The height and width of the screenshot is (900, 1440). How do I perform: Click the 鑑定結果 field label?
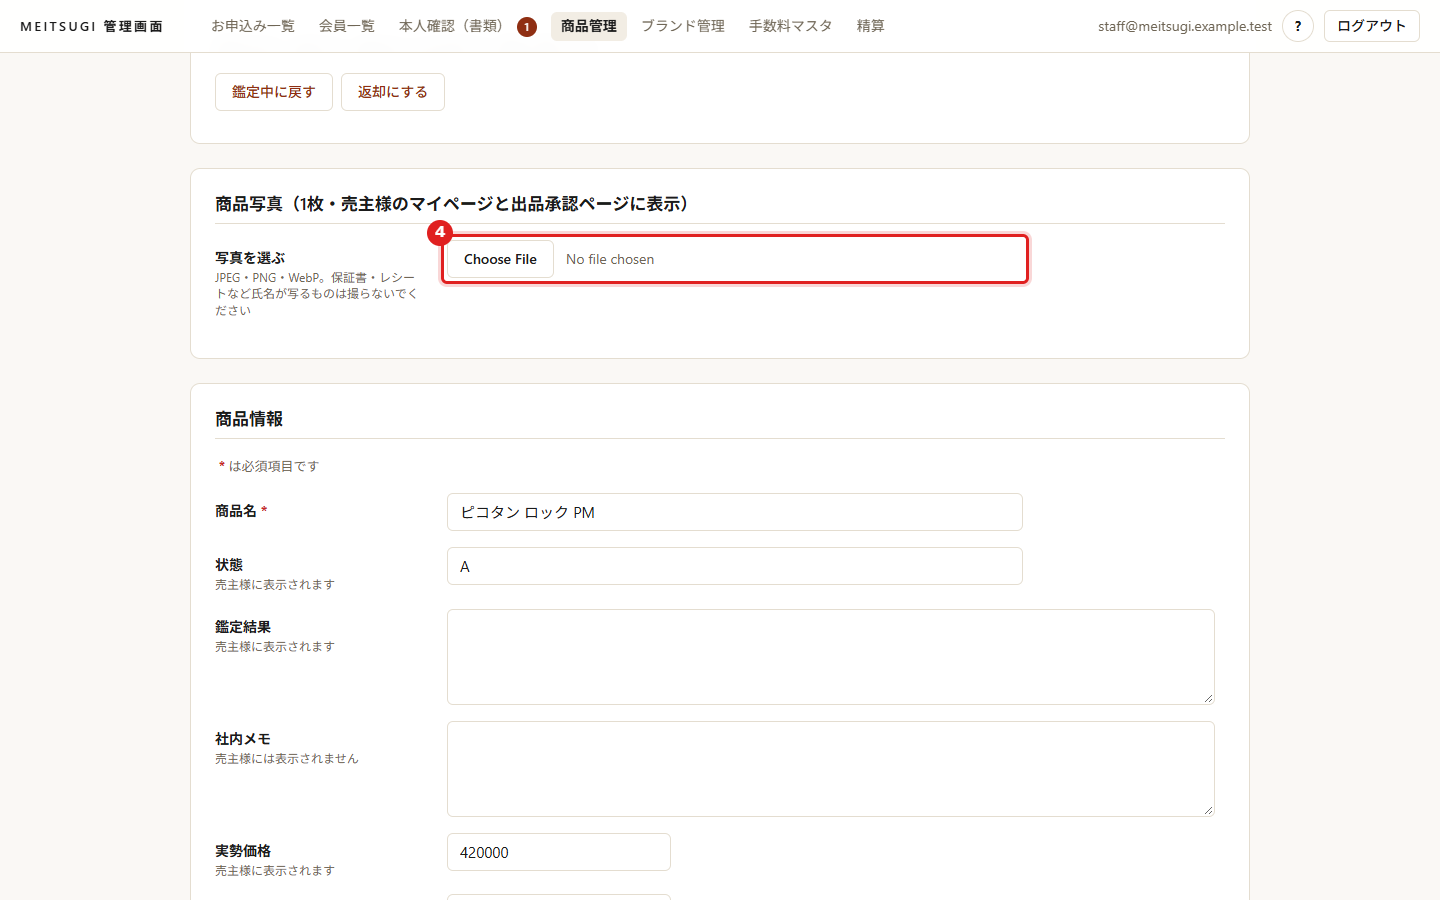click(243, 627)
